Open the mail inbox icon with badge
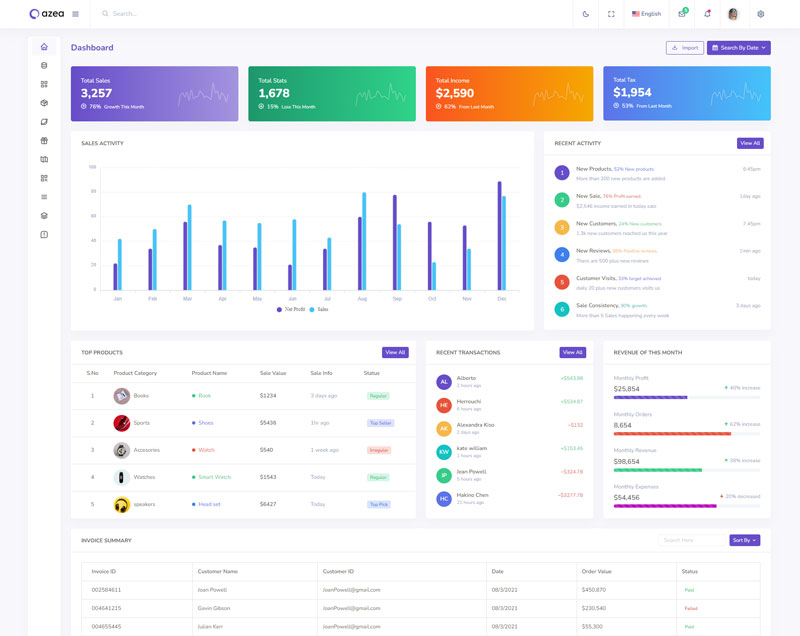Image resolution: width=800 pixels, height=636 pixels. (x=682, y=14)
